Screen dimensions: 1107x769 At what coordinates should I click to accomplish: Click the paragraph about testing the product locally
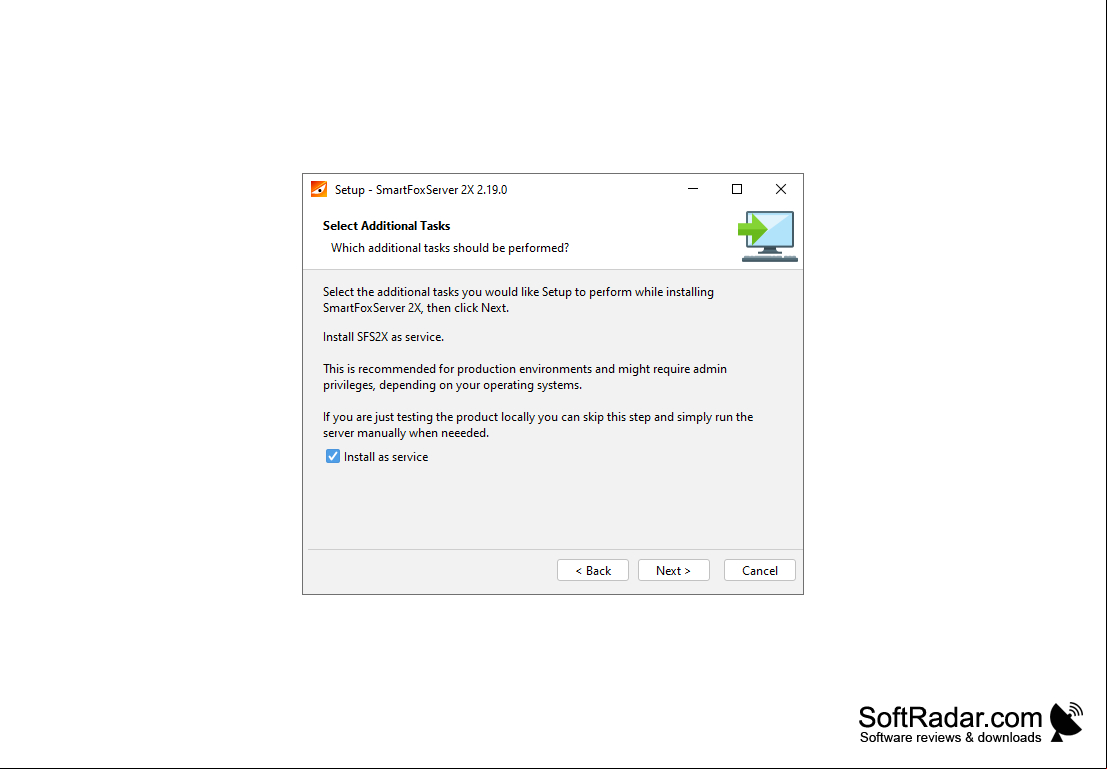pos(538,425)
